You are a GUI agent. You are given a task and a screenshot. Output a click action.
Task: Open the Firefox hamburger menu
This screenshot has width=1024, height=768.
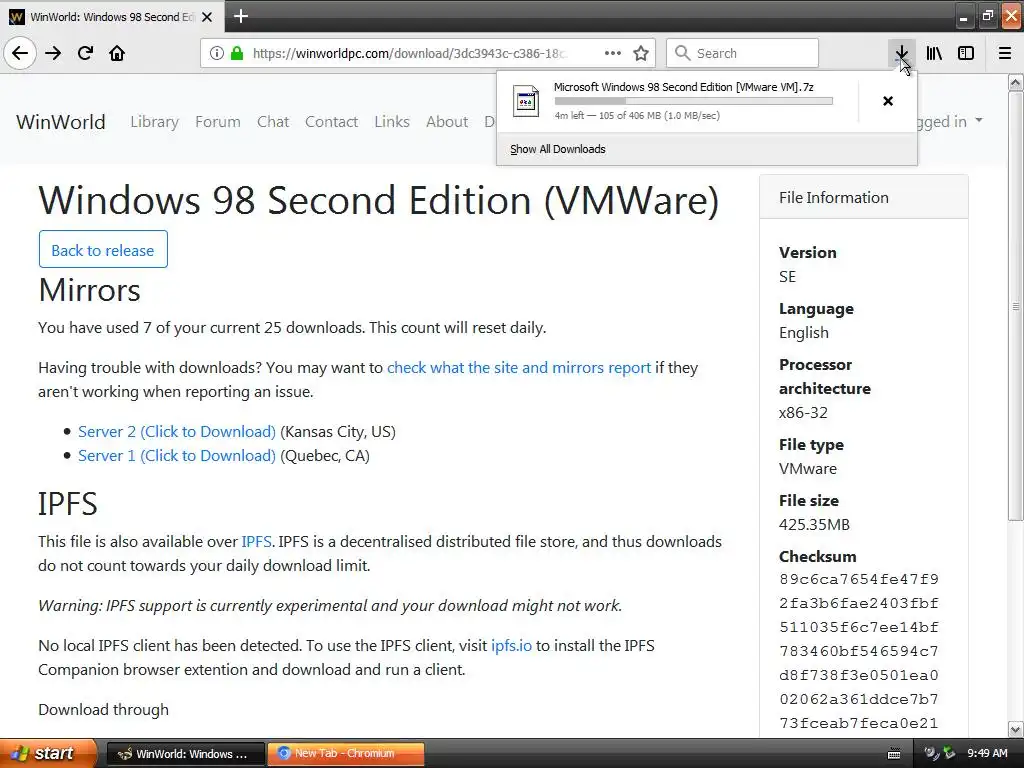pos(1005,53)
